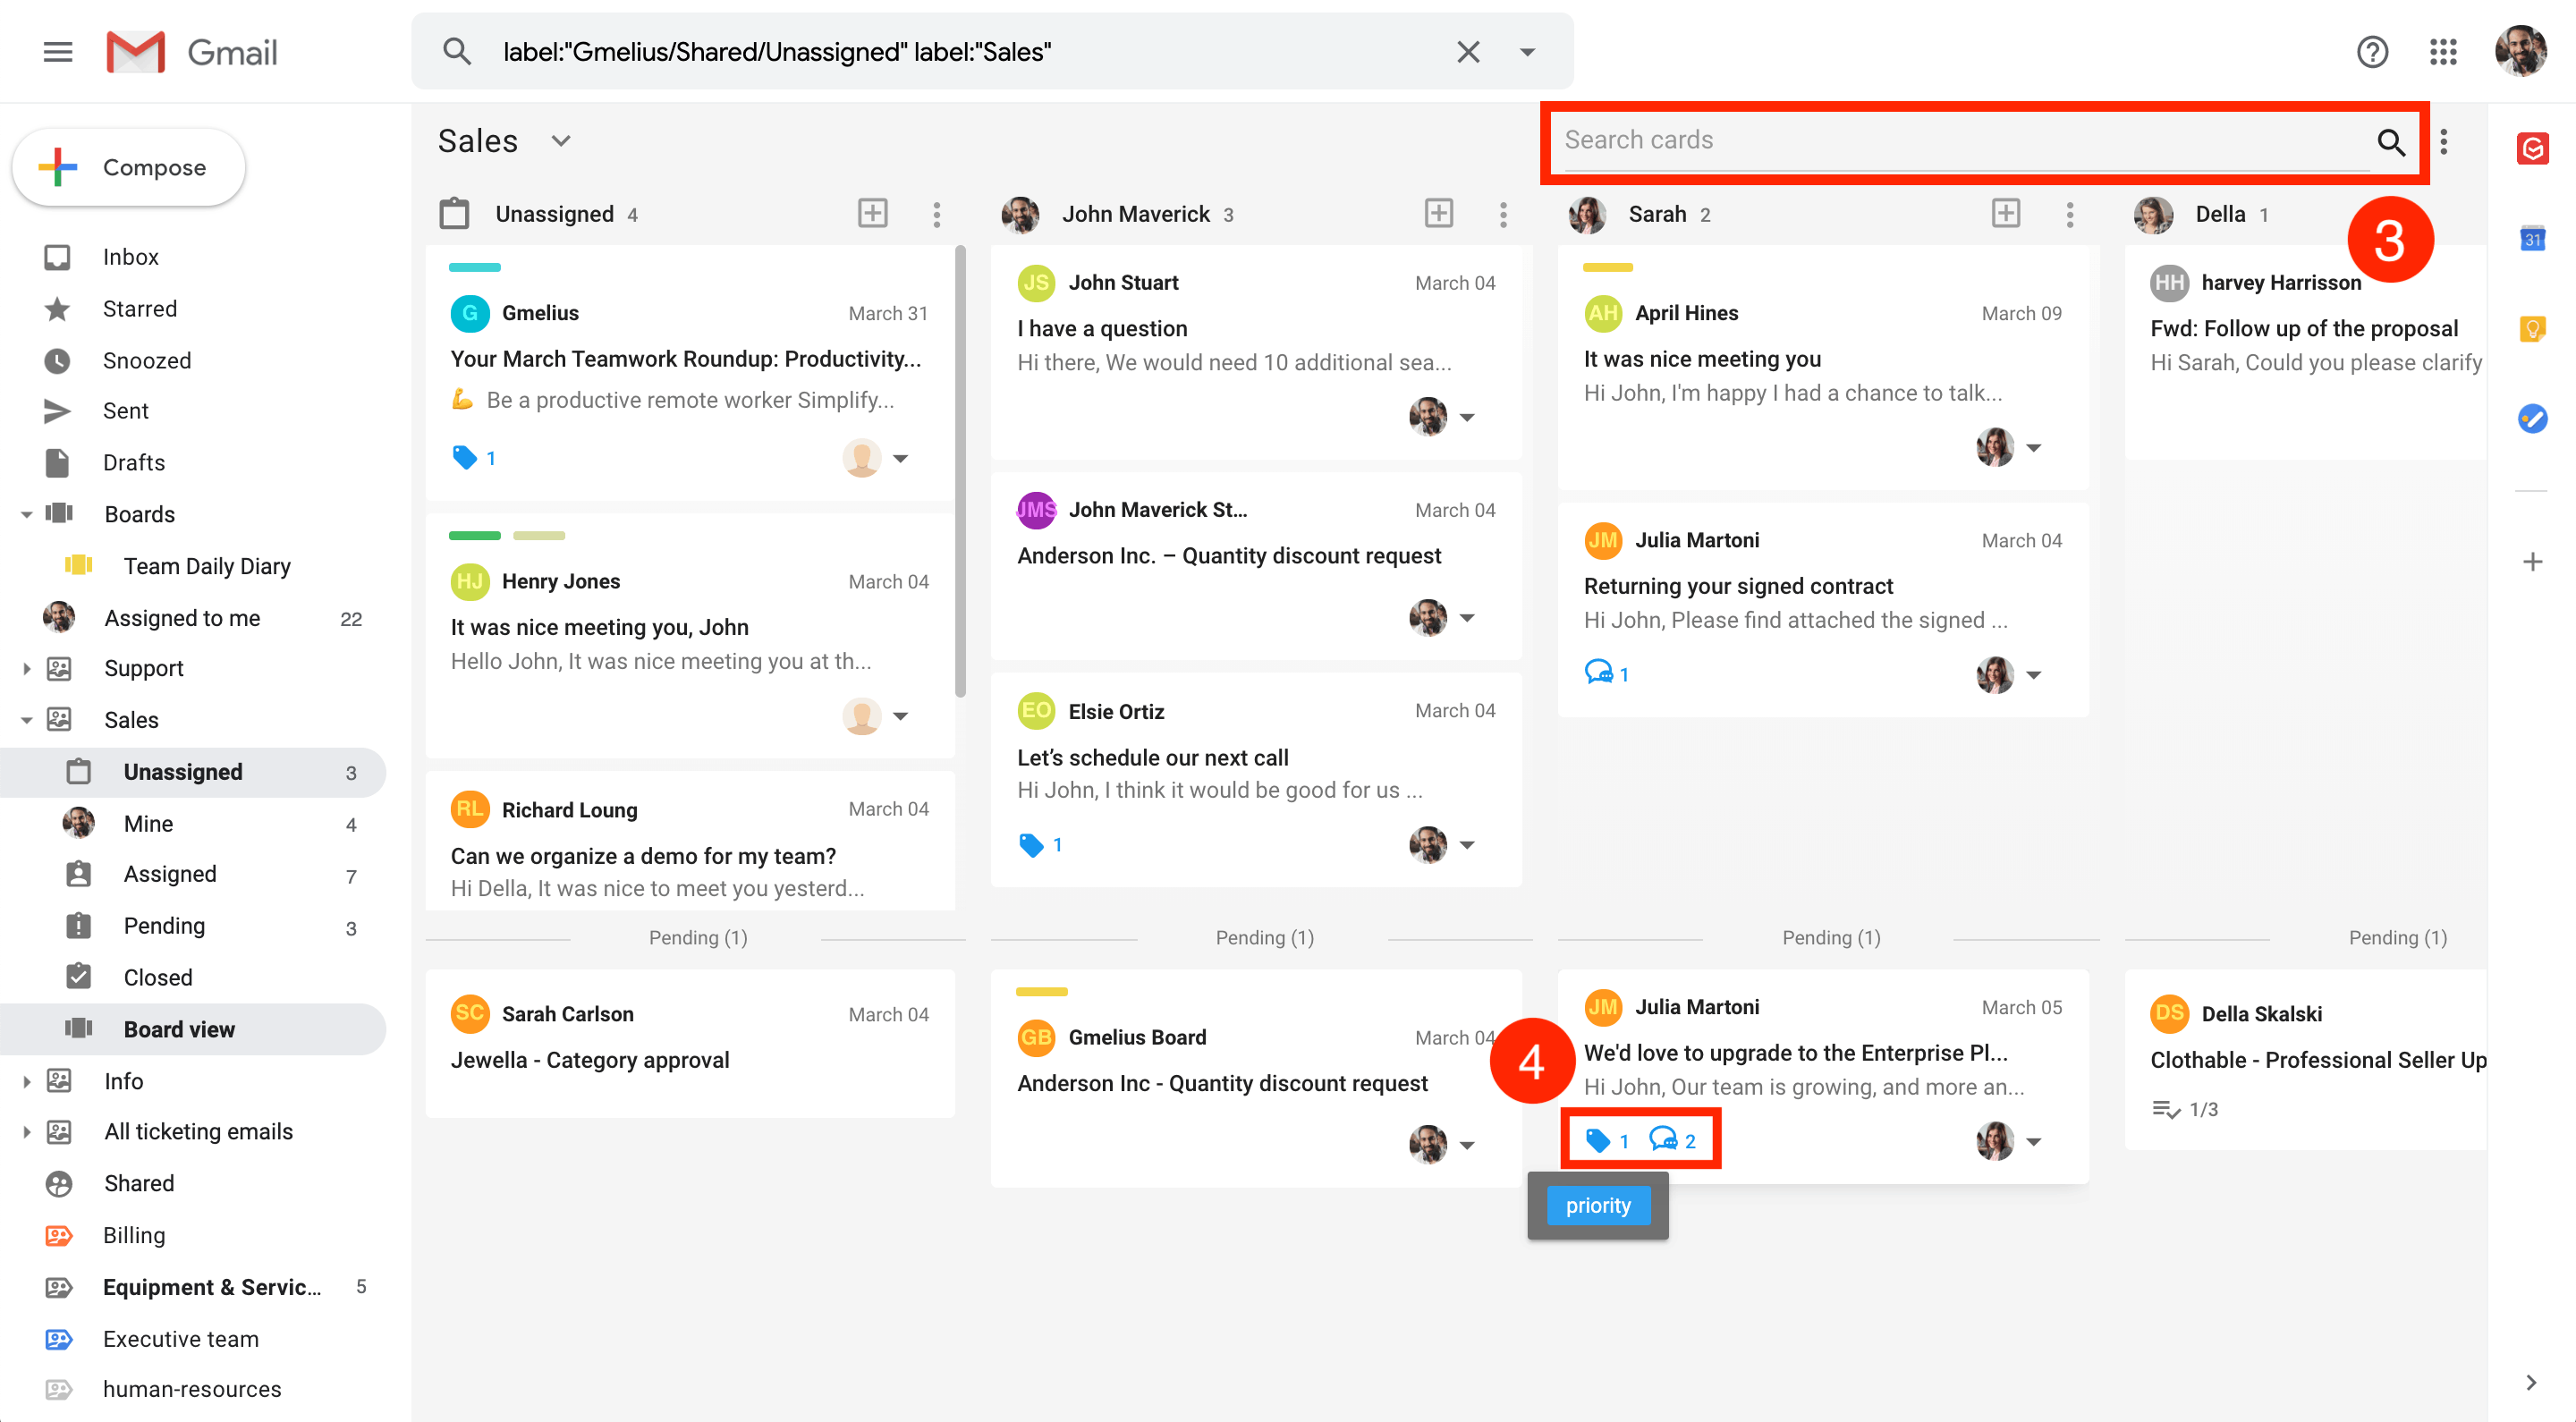Open the Google apps grid icon
Screen dimensions: 2576x1422
click(2443, 51)
